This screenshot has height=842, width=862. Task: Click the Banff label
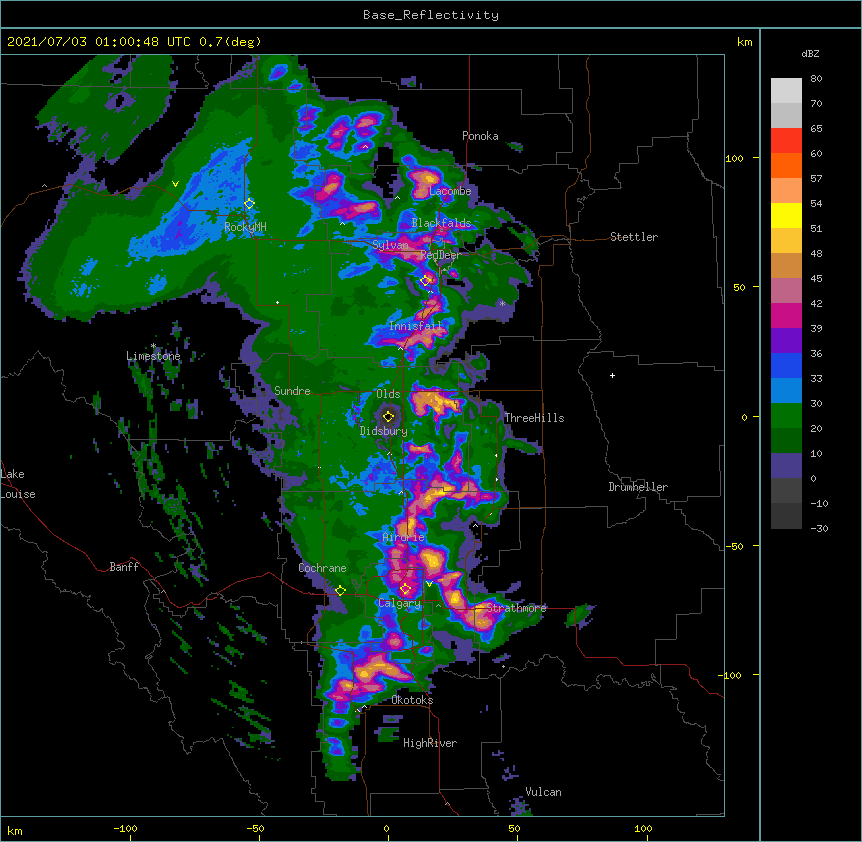[124, 567]
